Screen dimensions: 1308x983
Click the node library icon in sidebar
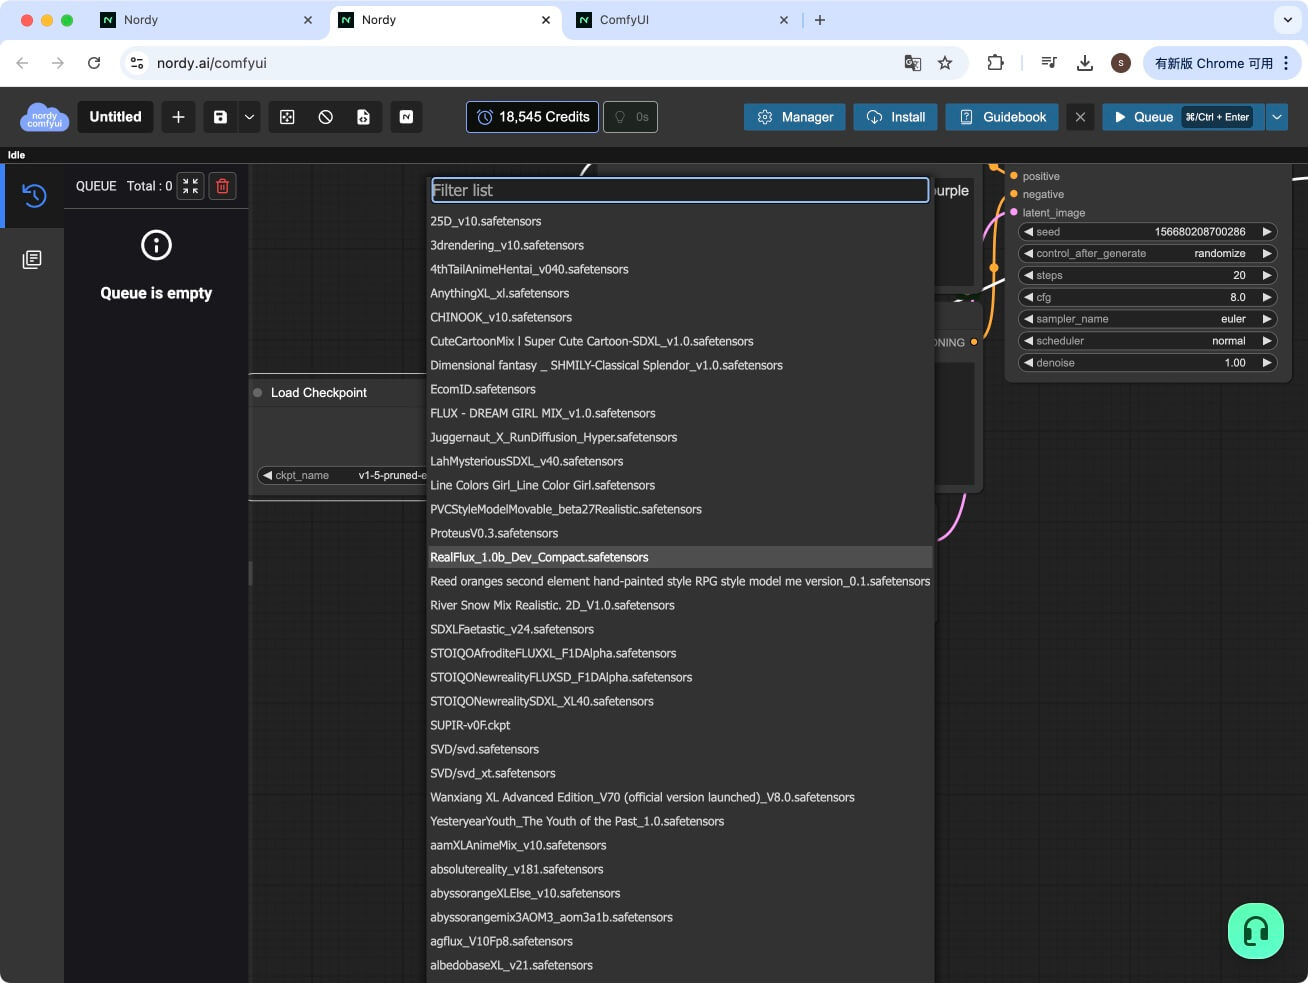(x=32, y=260)
